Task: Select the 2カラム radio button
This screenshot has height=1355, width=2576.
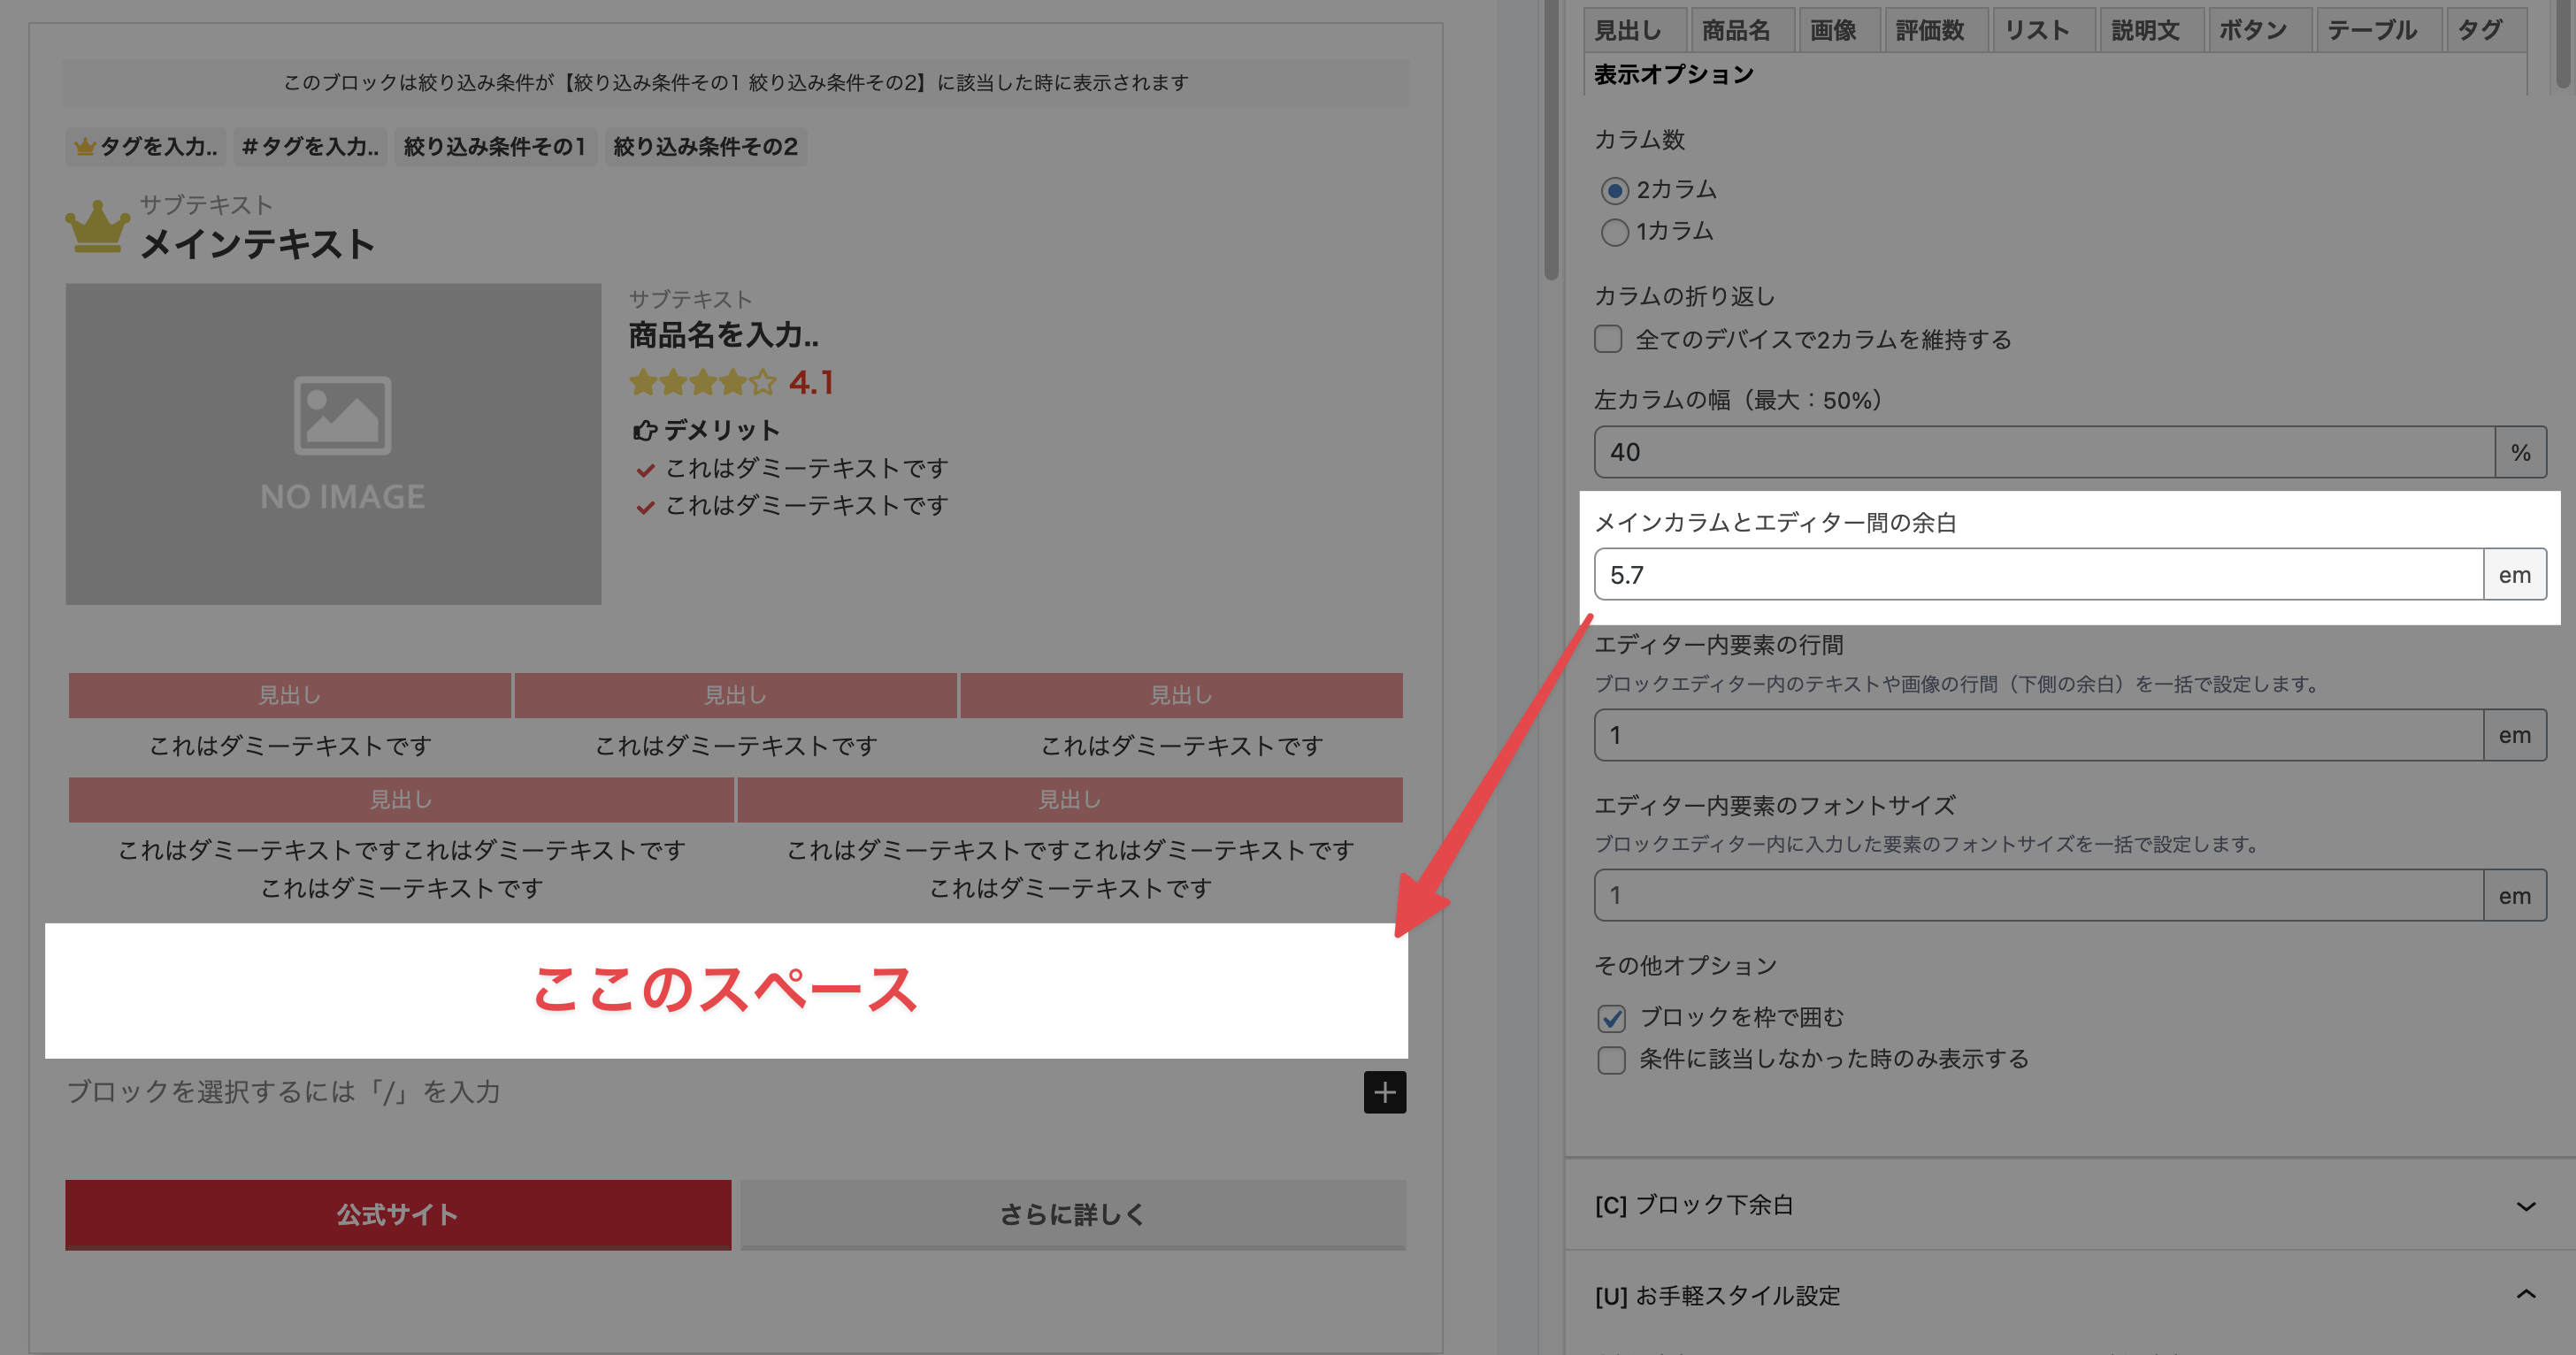Action: point(1614,190)
